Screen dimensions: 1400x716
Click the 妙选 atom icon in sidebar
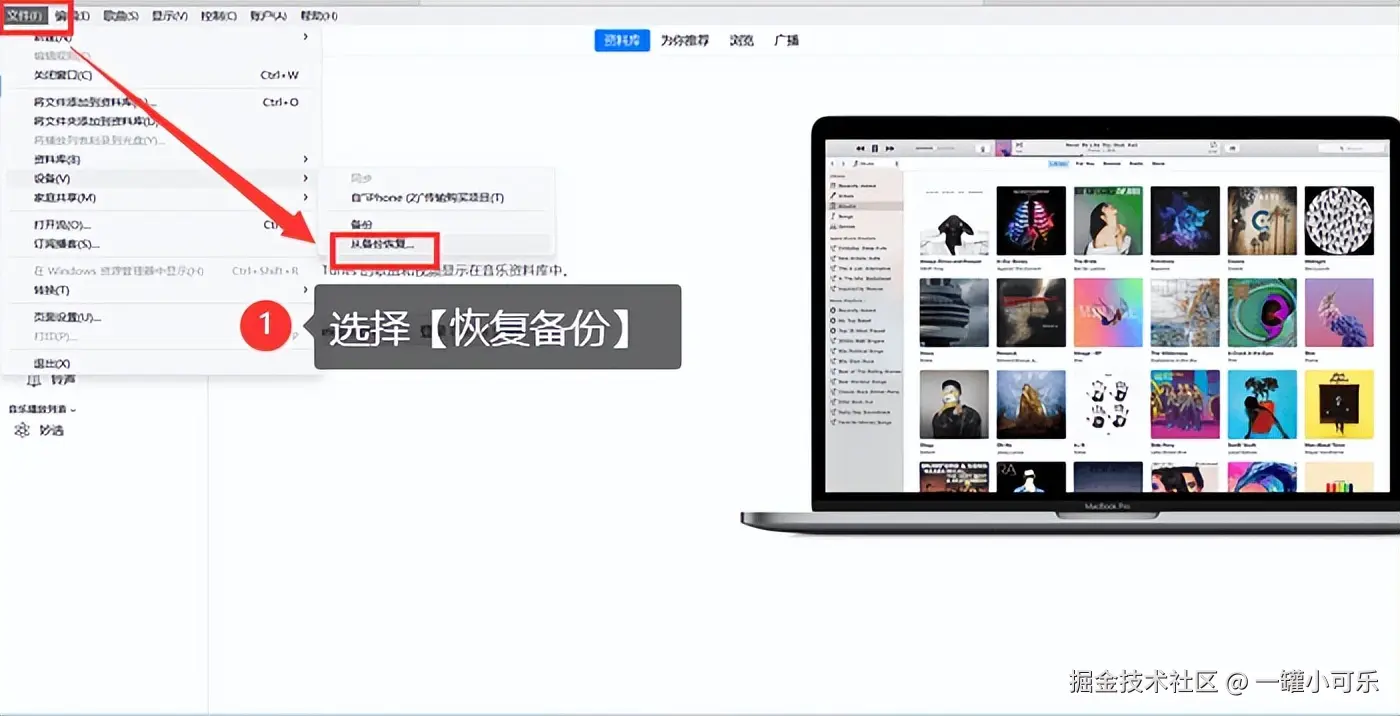22,430
